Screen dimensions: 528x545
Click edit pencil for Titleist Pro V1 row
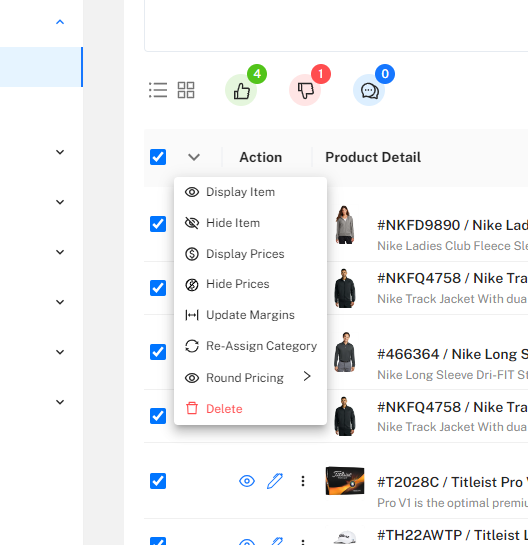pyautogui.click(x=275, y=481)
